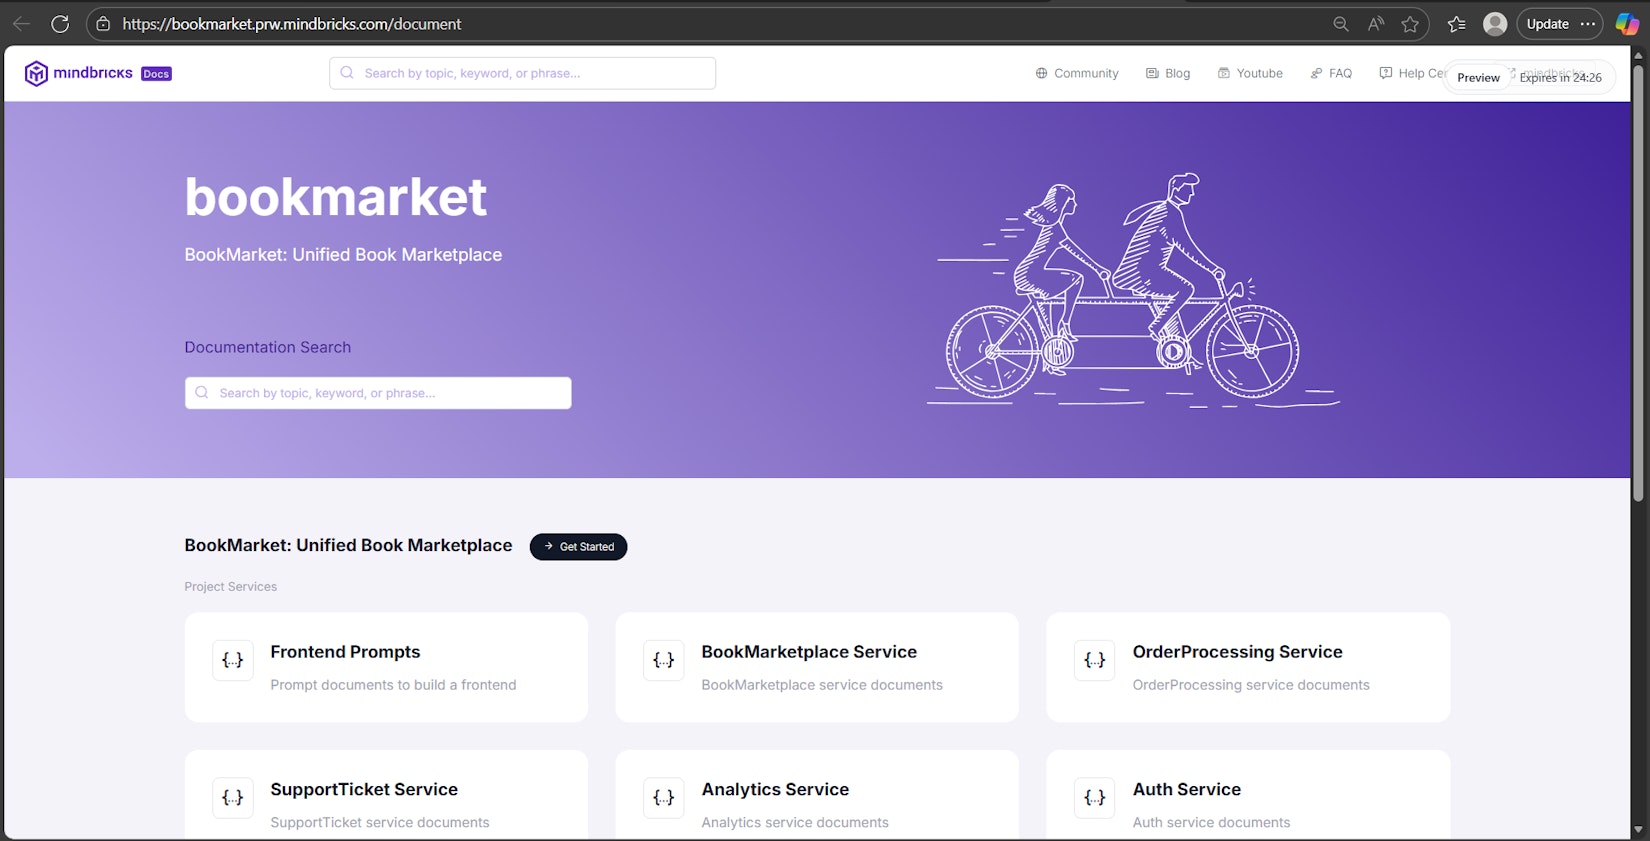Image resolution: width=1650 pixels, height=841 pixels.
Task: Click the mindbricks logo icon
Action: pyautogui.click(x=36, y=73)
